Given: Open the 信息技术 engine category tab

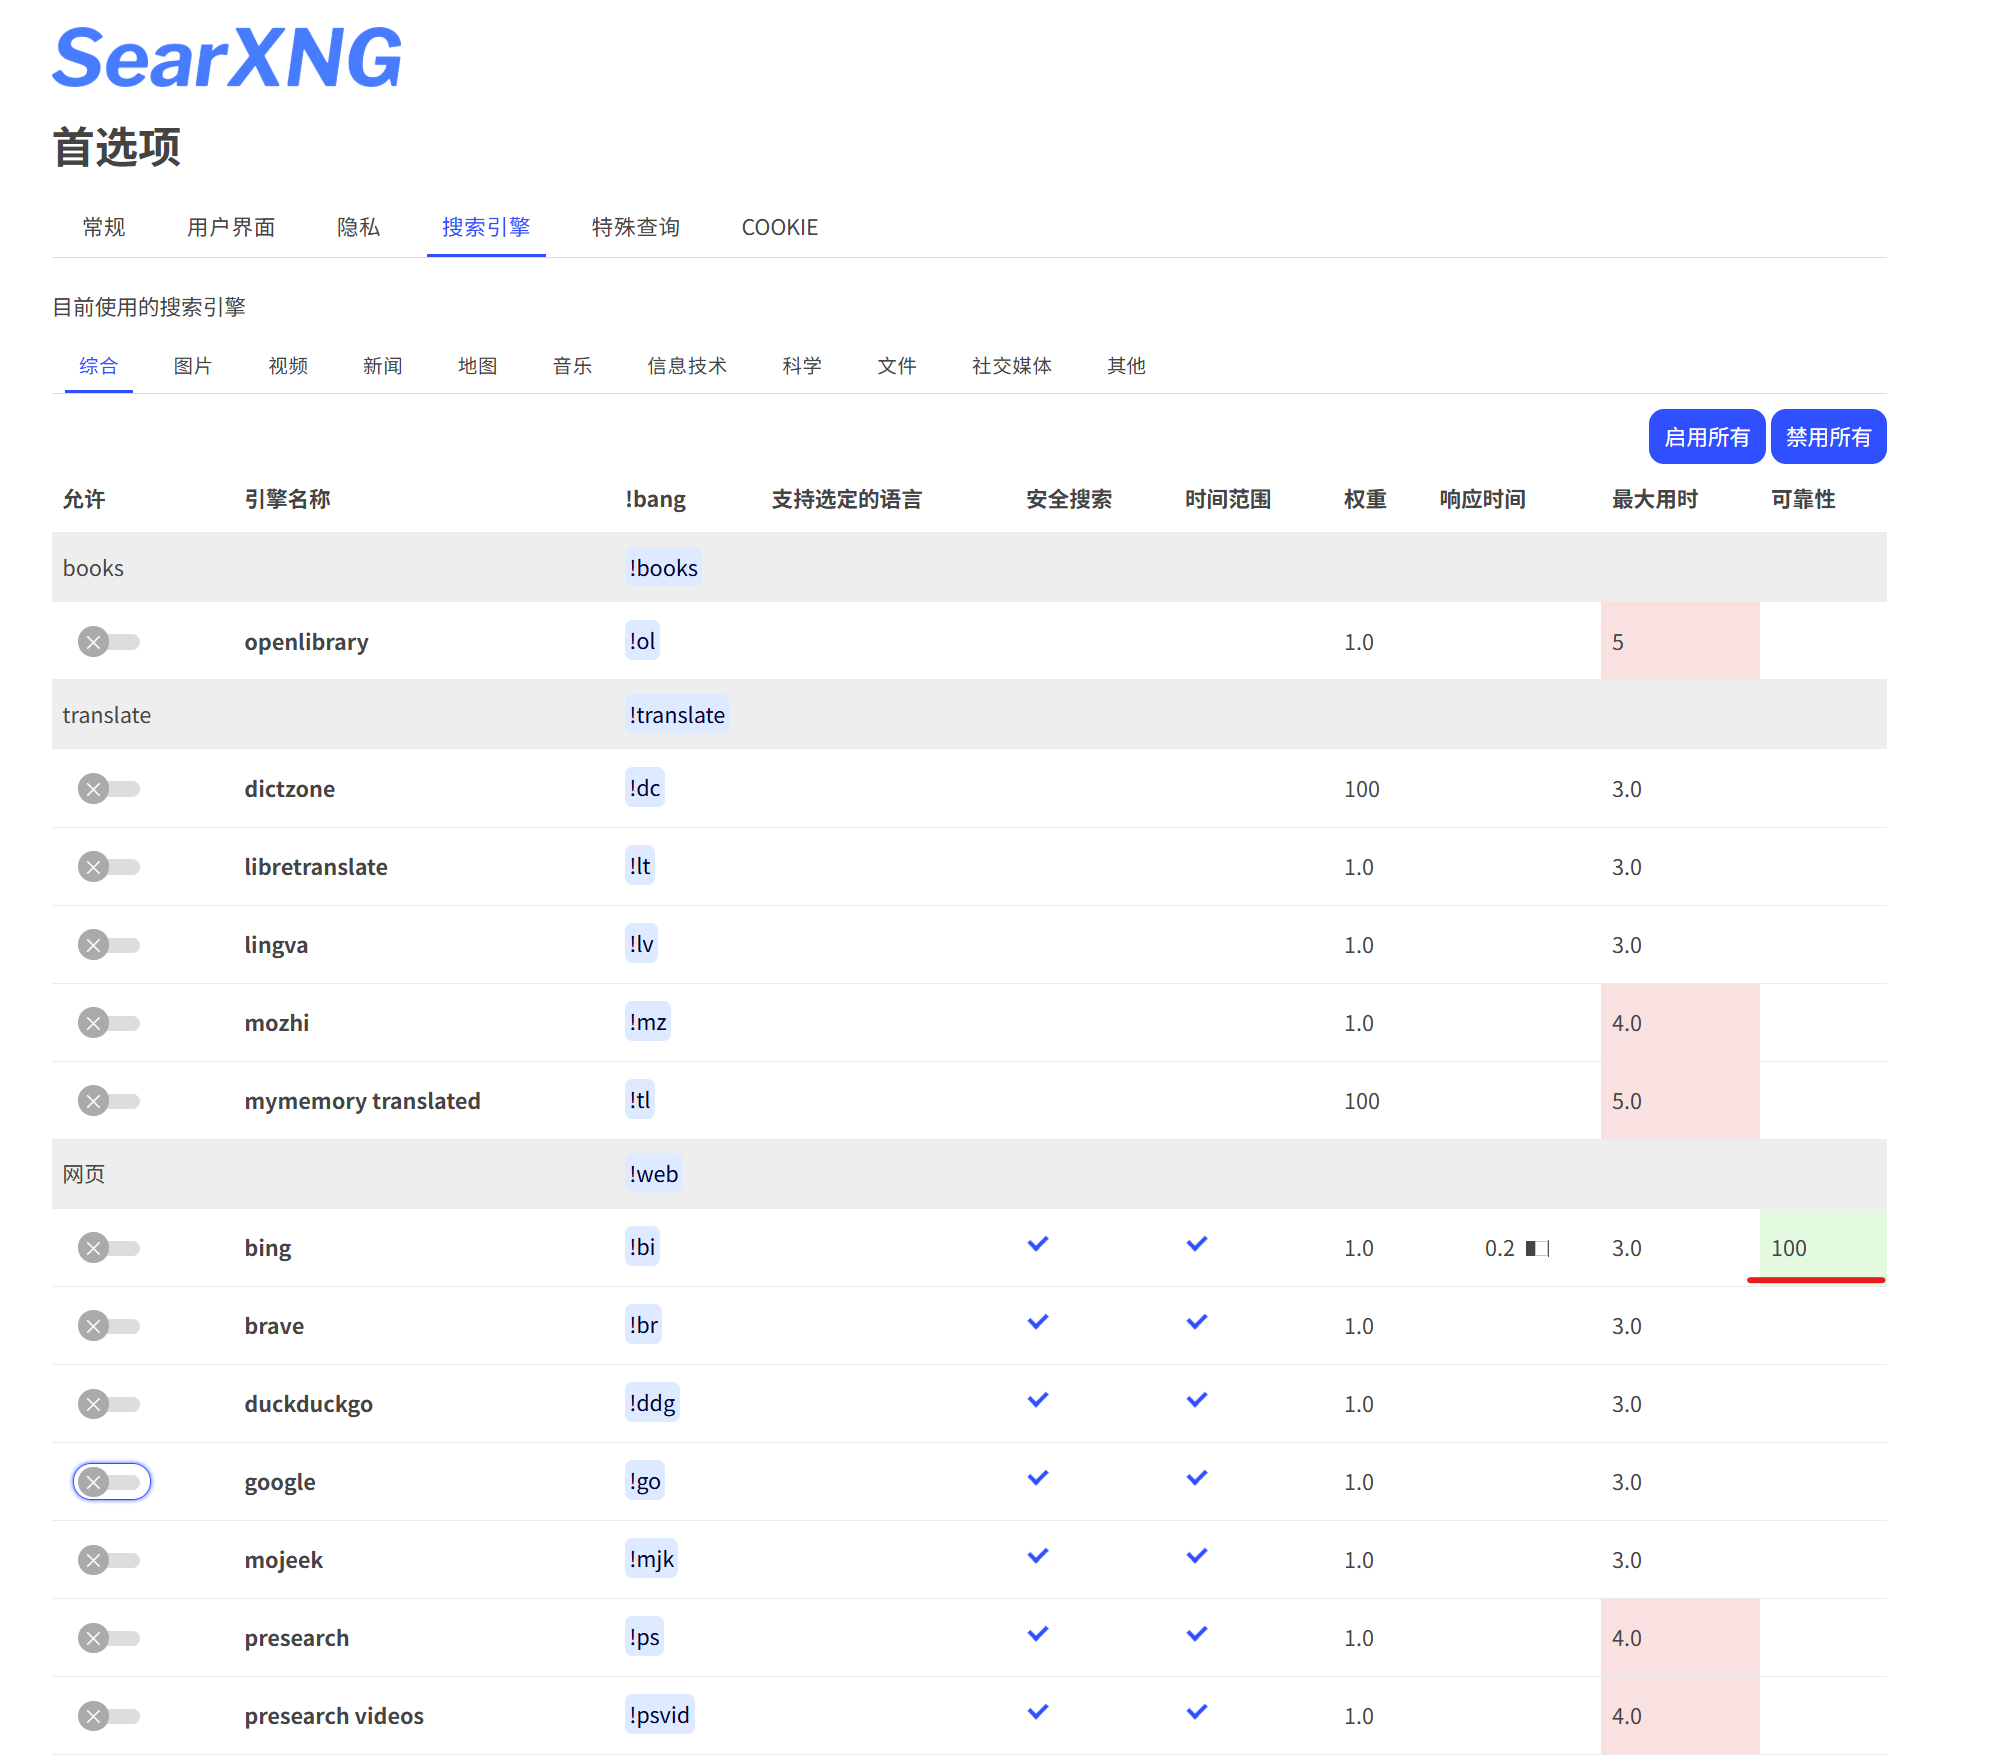Looking at the screenshot, I should tap(686, 366).
